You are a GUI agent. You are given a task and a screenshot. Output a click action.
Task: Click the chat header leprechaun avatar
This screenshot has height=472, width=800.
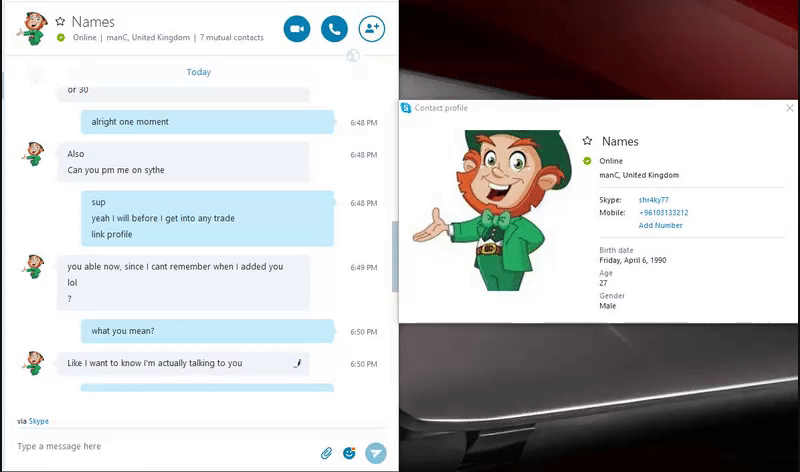point(32,29)
